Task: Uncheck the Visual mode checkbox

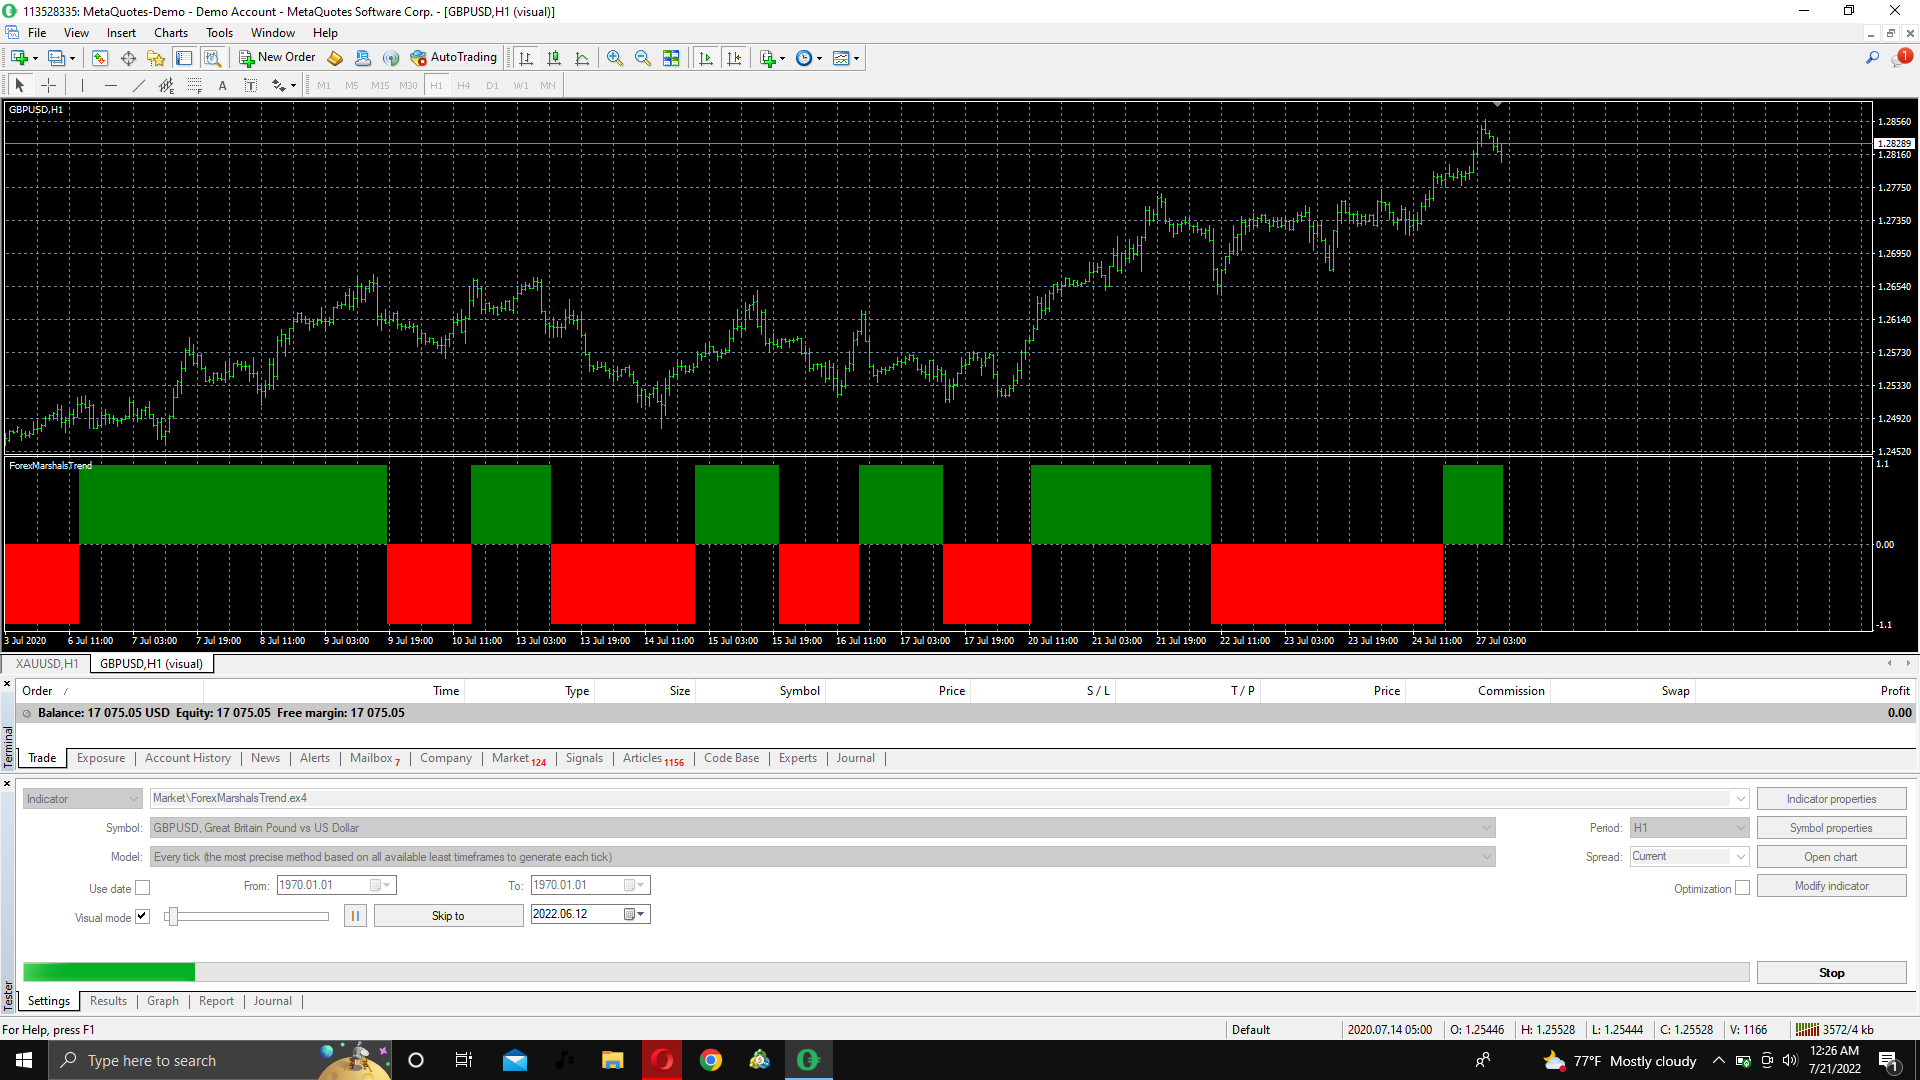Action: coord(143,916)
